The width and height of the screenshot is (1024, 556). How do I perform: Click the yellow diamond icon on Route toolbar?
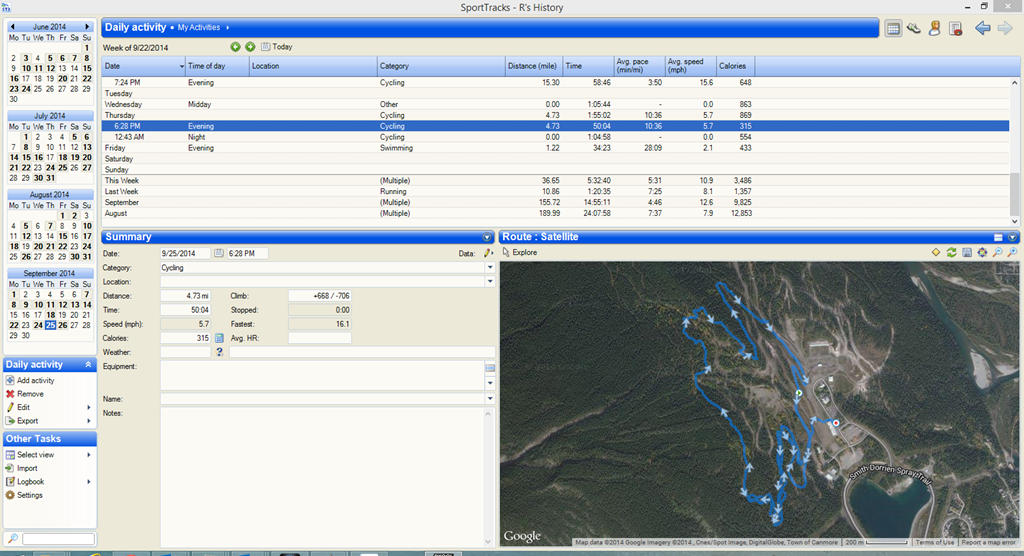coord(936,252)
